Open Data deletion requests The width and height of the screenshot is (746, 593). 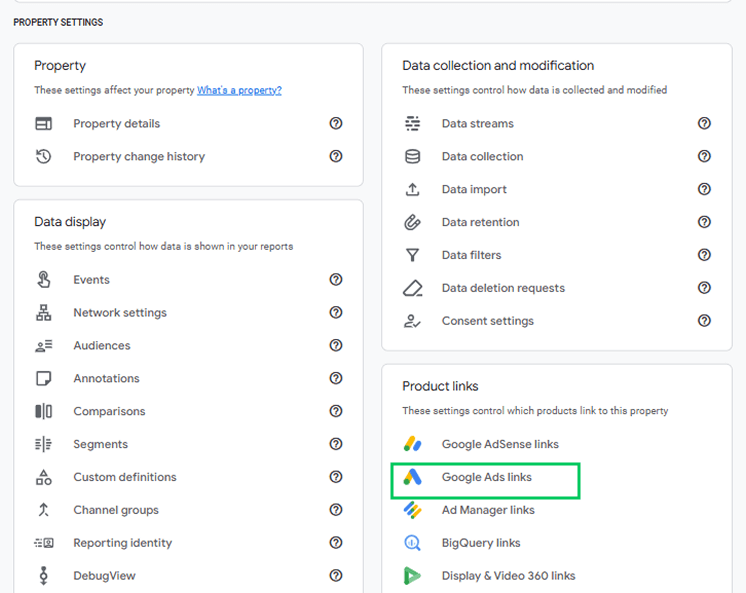click(x=503, y=288)
